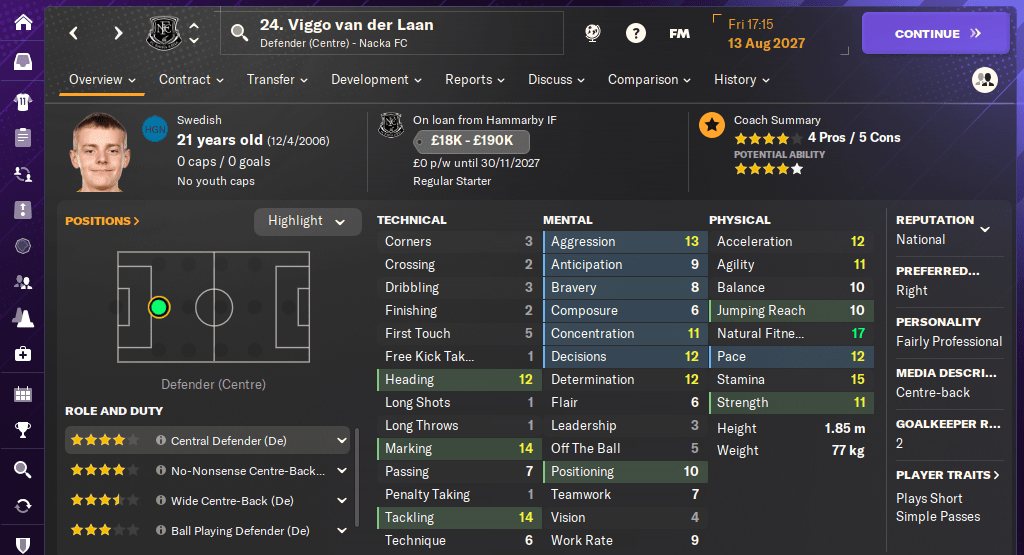This screenshot has width=1024, height=555.
Task: Open the Inbox tray icon
Action: (22, 62)
